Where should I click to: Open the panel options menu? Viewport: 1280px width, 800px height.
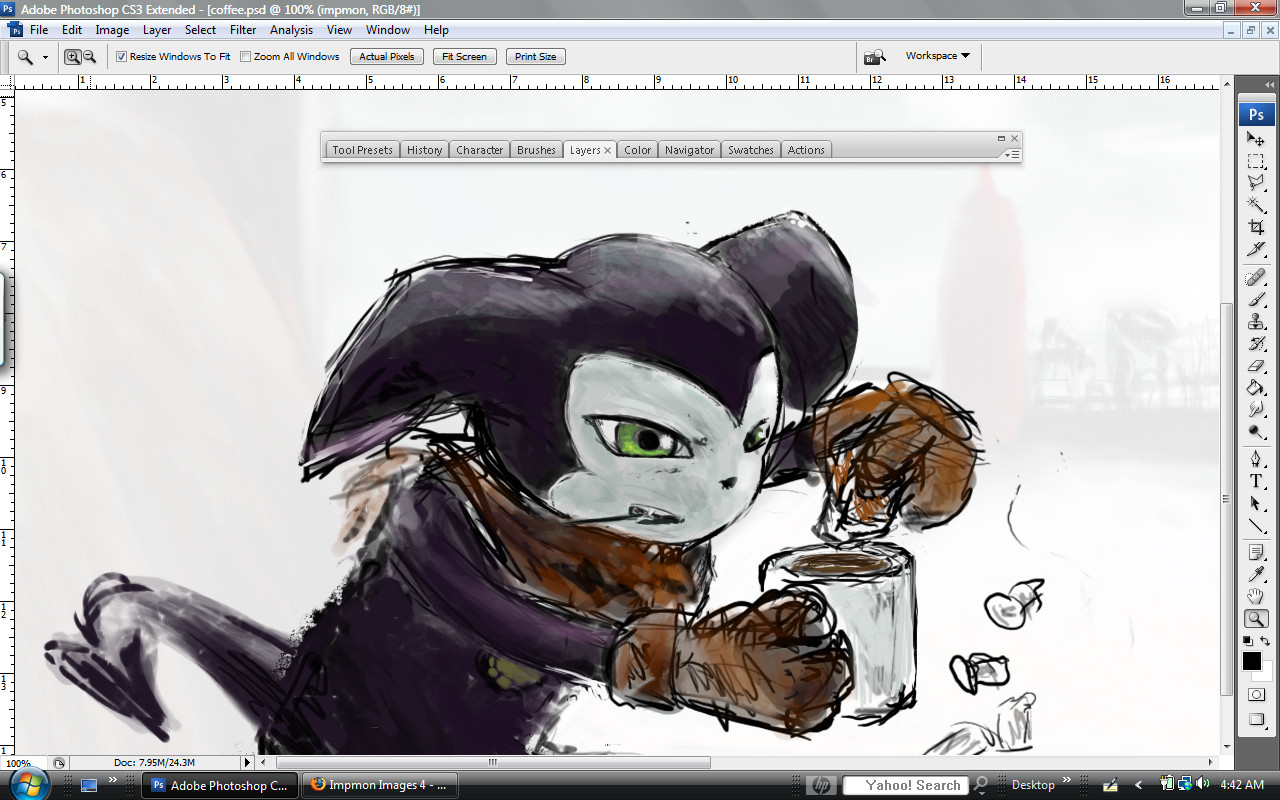1012,154
